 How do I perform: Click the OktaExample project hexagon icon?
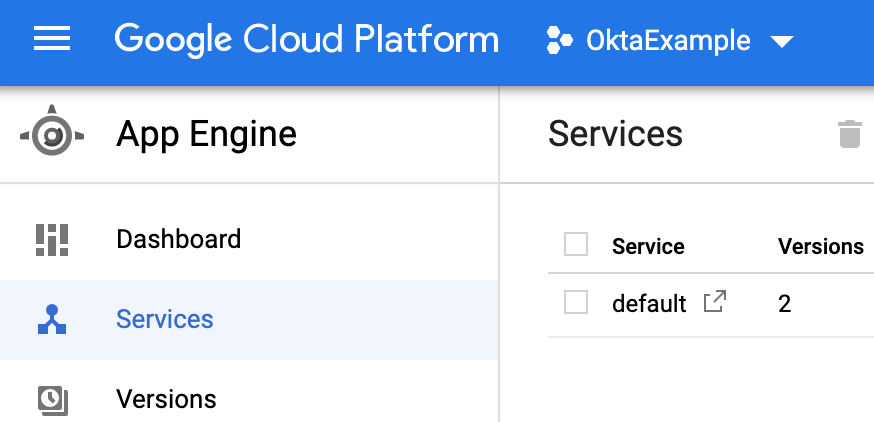pos(559,41)
